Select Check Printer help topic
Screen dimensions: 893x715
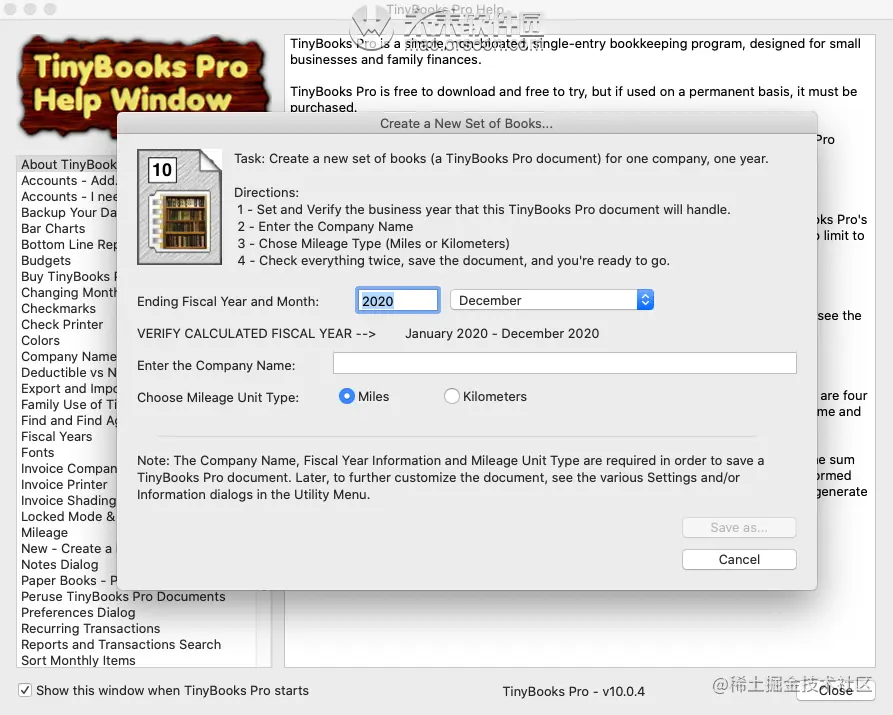(x=62, y=324)
